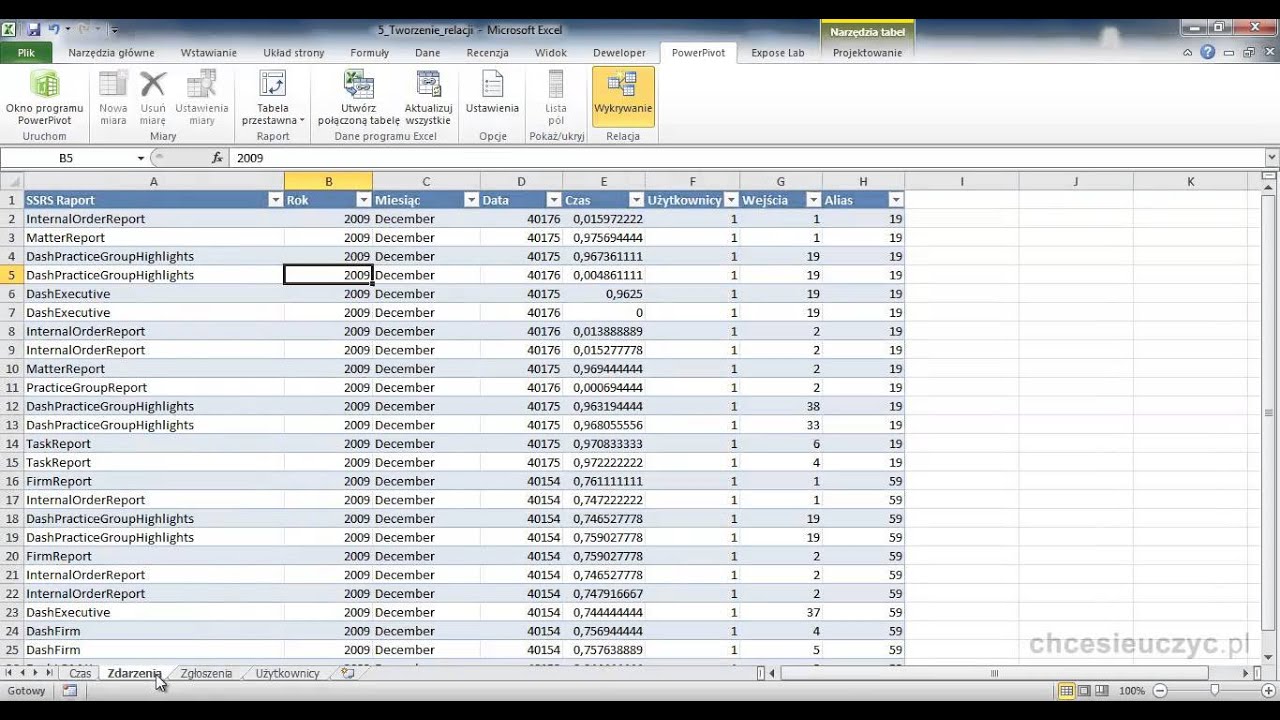This screenshot has height=720, width=1280.
Task: Insert a new worksheet
Action: (348, 673)
